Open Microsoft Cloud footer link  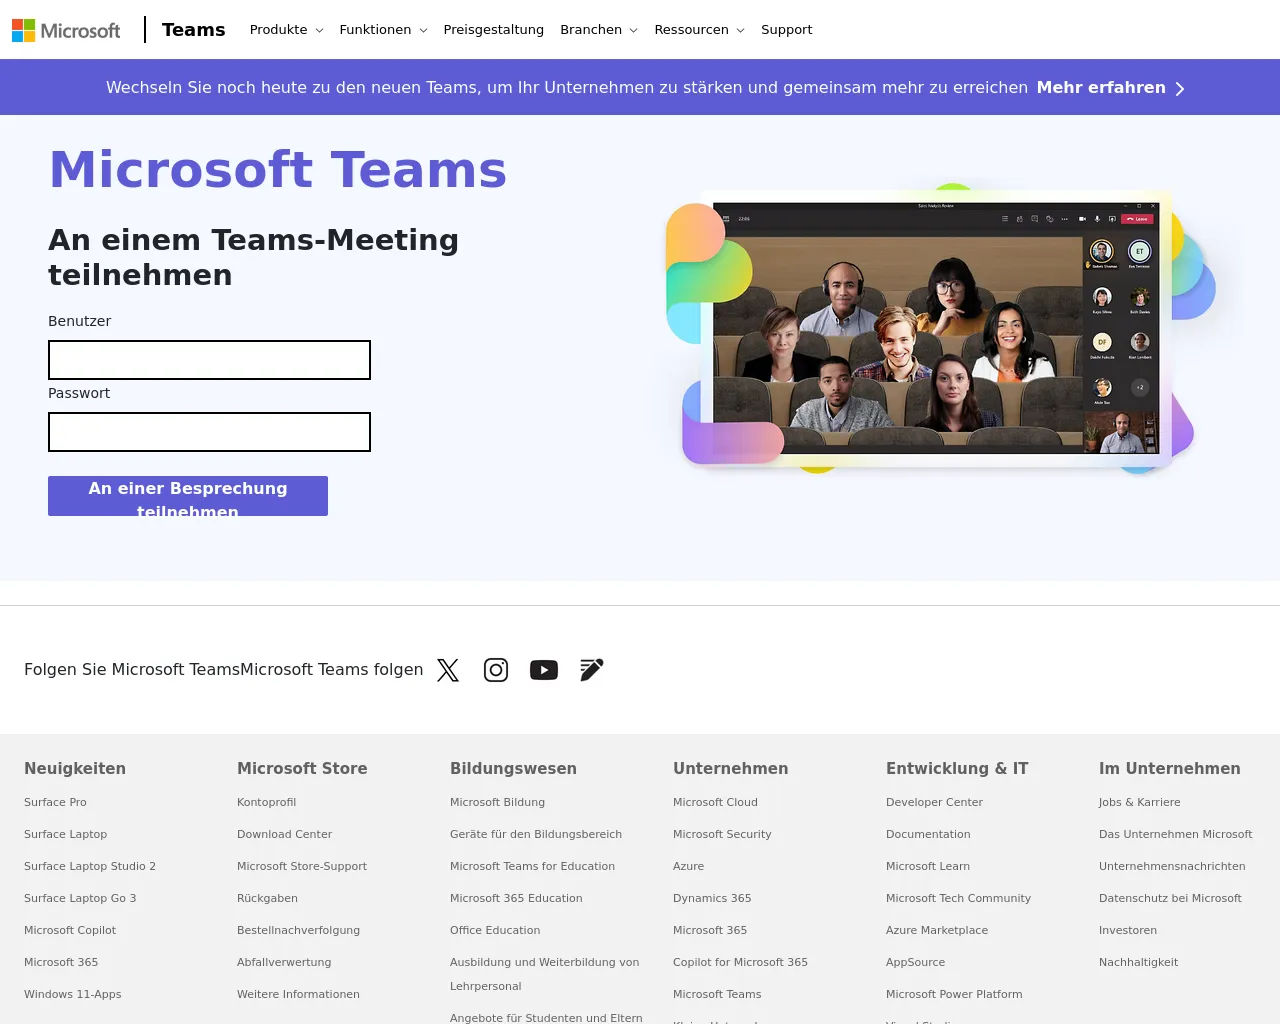coord(716,802)
